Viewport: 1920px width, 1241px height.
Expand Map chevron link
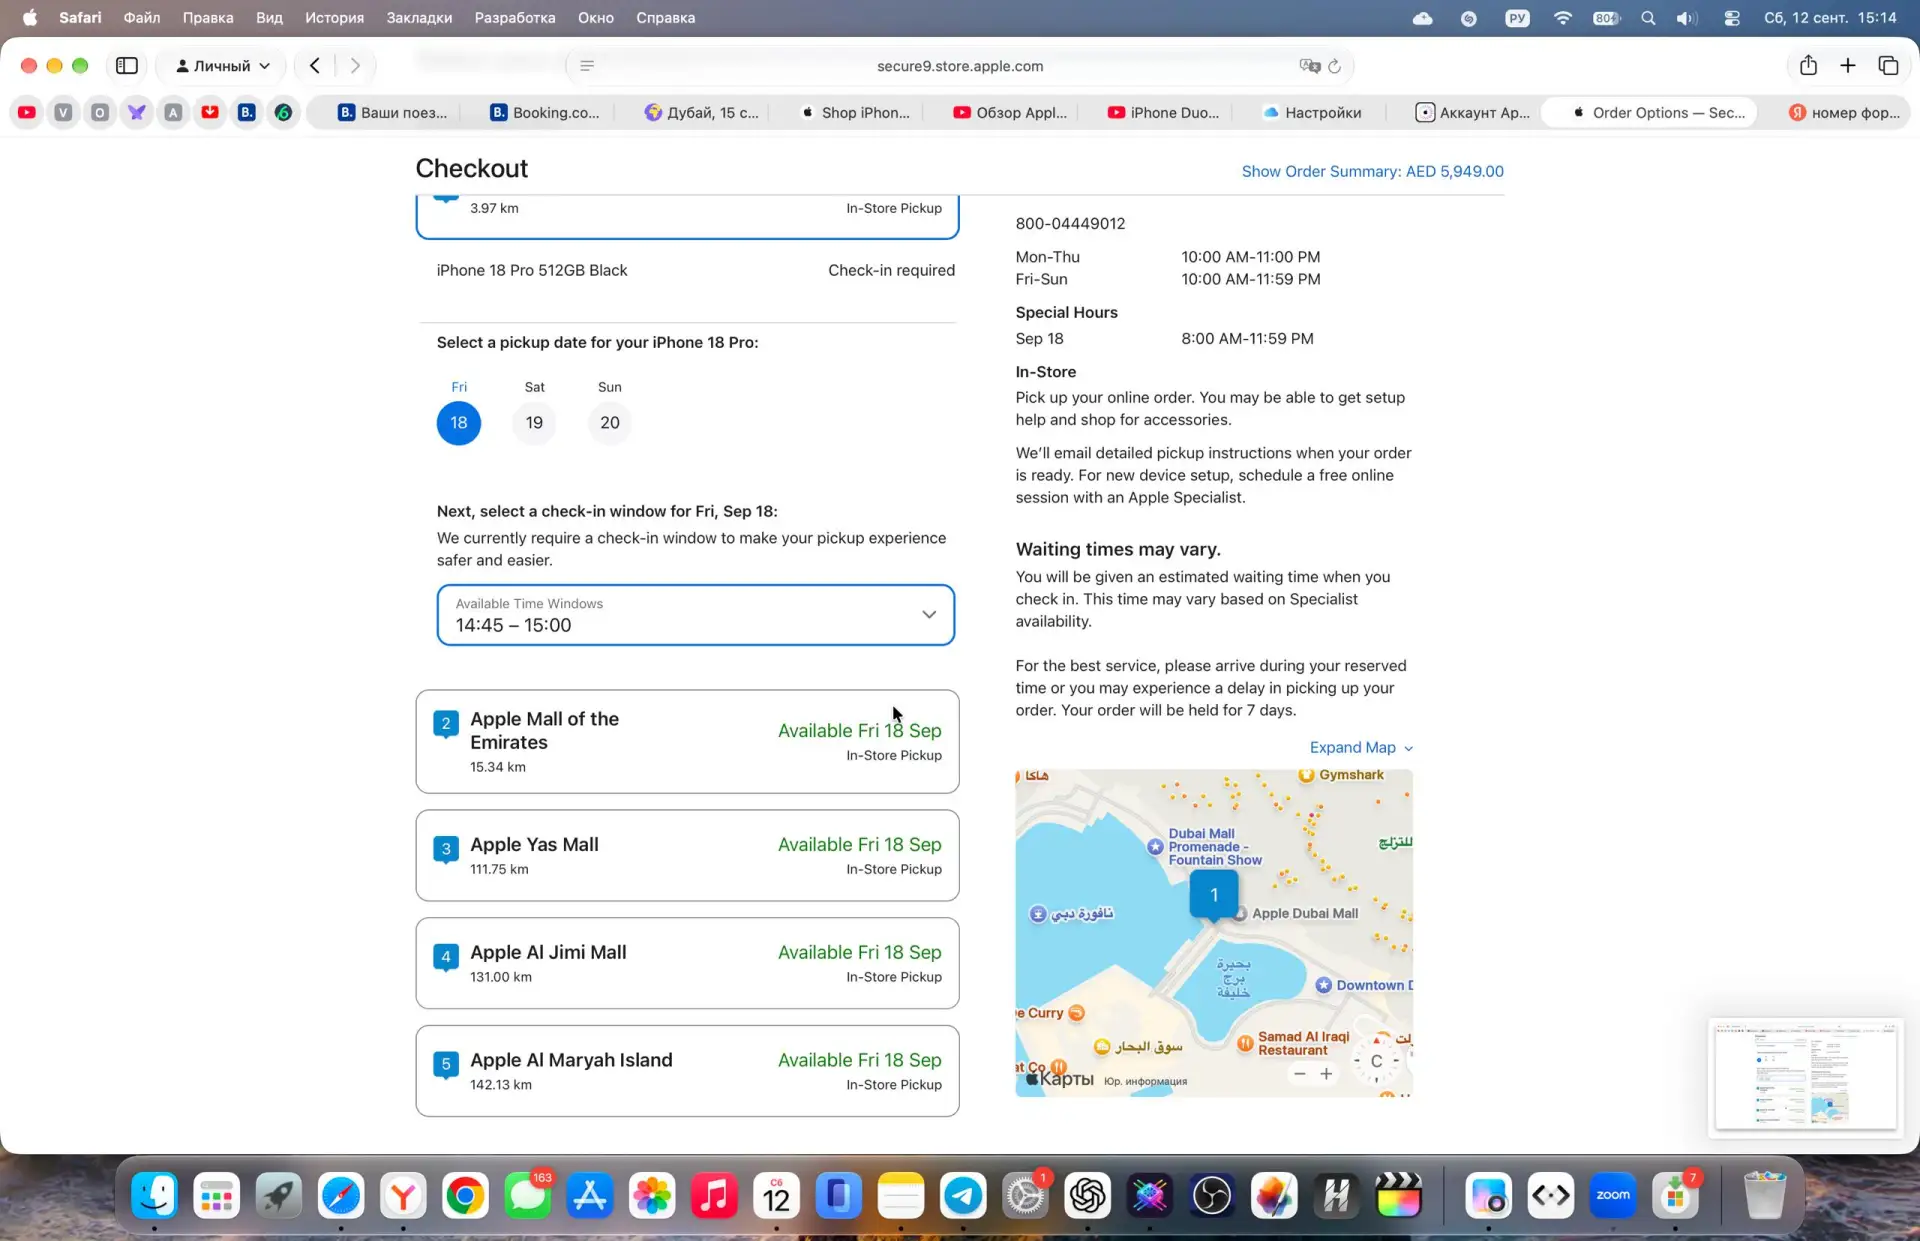tap(1361, 747)
